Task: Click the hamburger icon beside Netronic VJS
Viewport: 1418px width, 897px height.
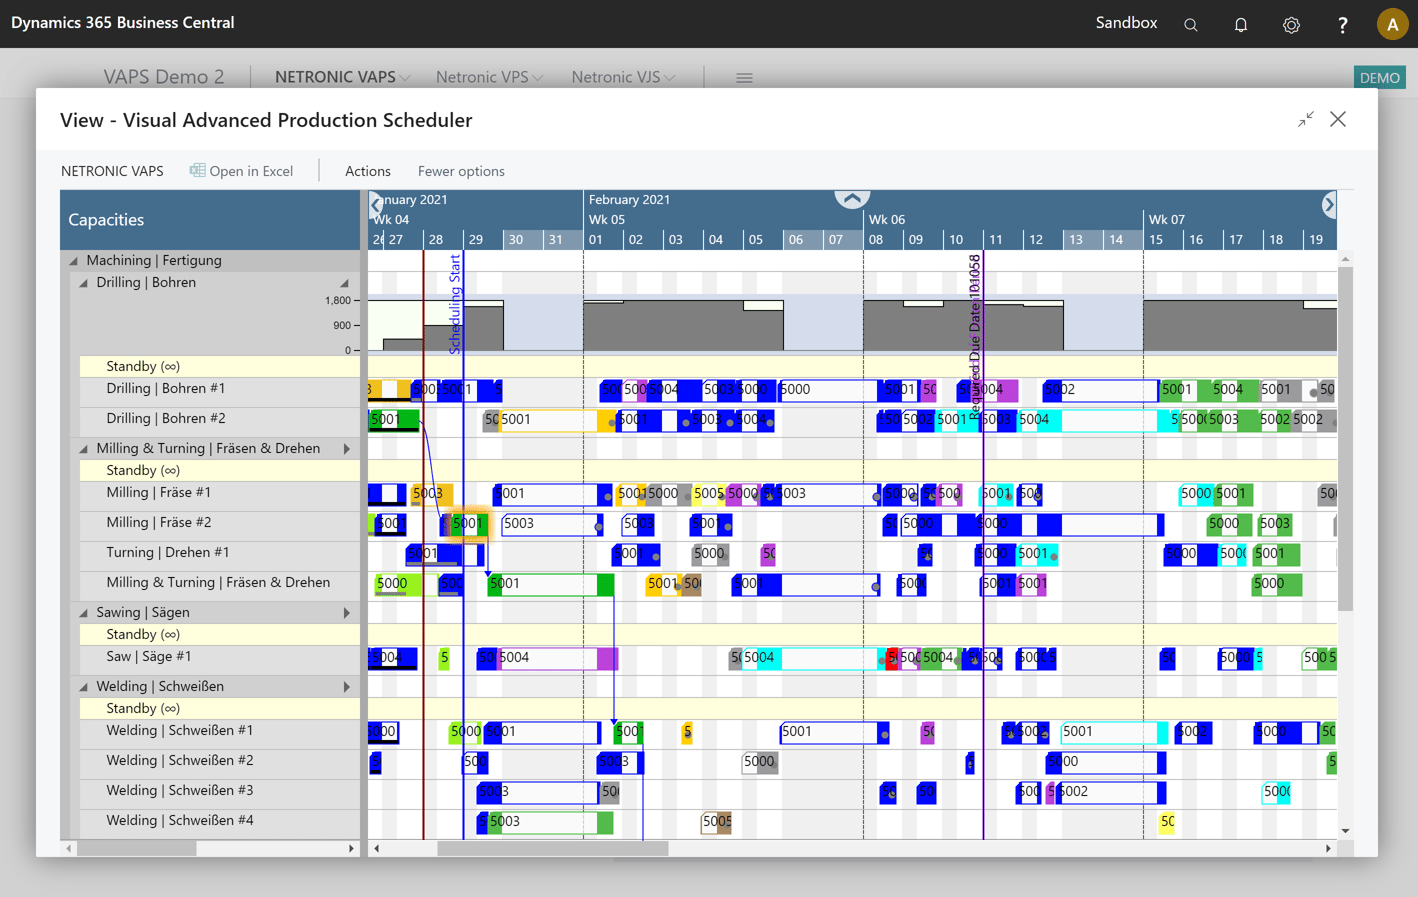Action: (x=744, y=77)
